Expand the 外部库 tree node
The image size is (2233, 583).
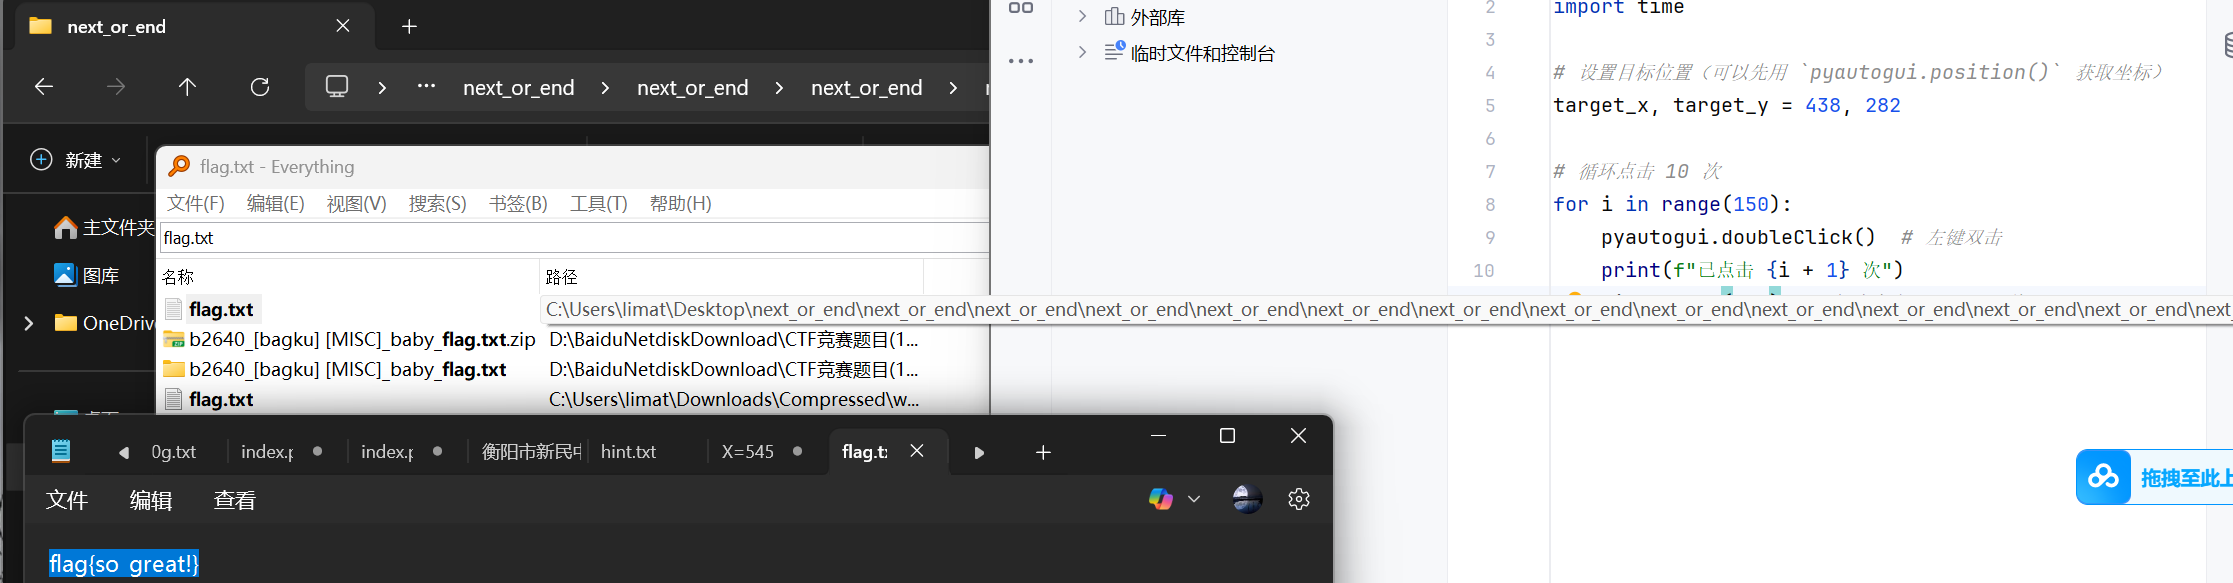pyautogui.click(x=1082, y=16)
